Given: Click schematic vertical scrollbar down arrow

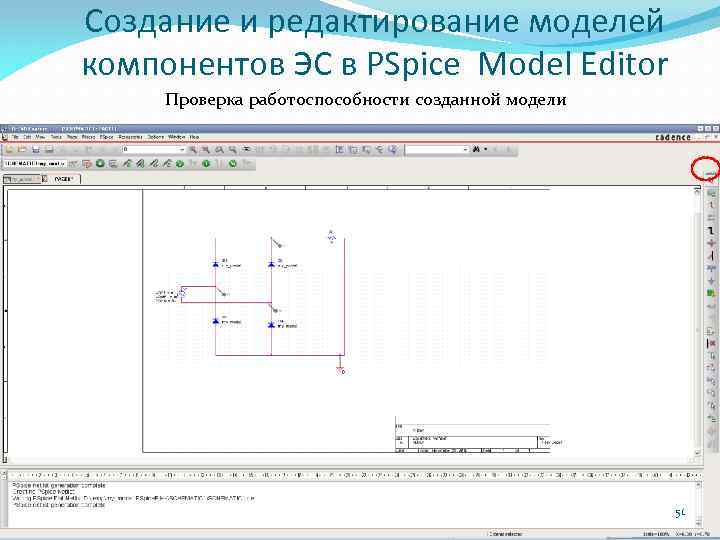Looking at the screenshot, I should 698,453.
